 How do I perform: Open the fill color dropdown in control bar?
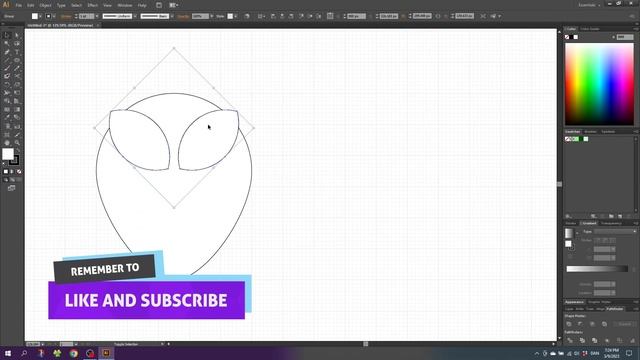click(x=40, y=16)
